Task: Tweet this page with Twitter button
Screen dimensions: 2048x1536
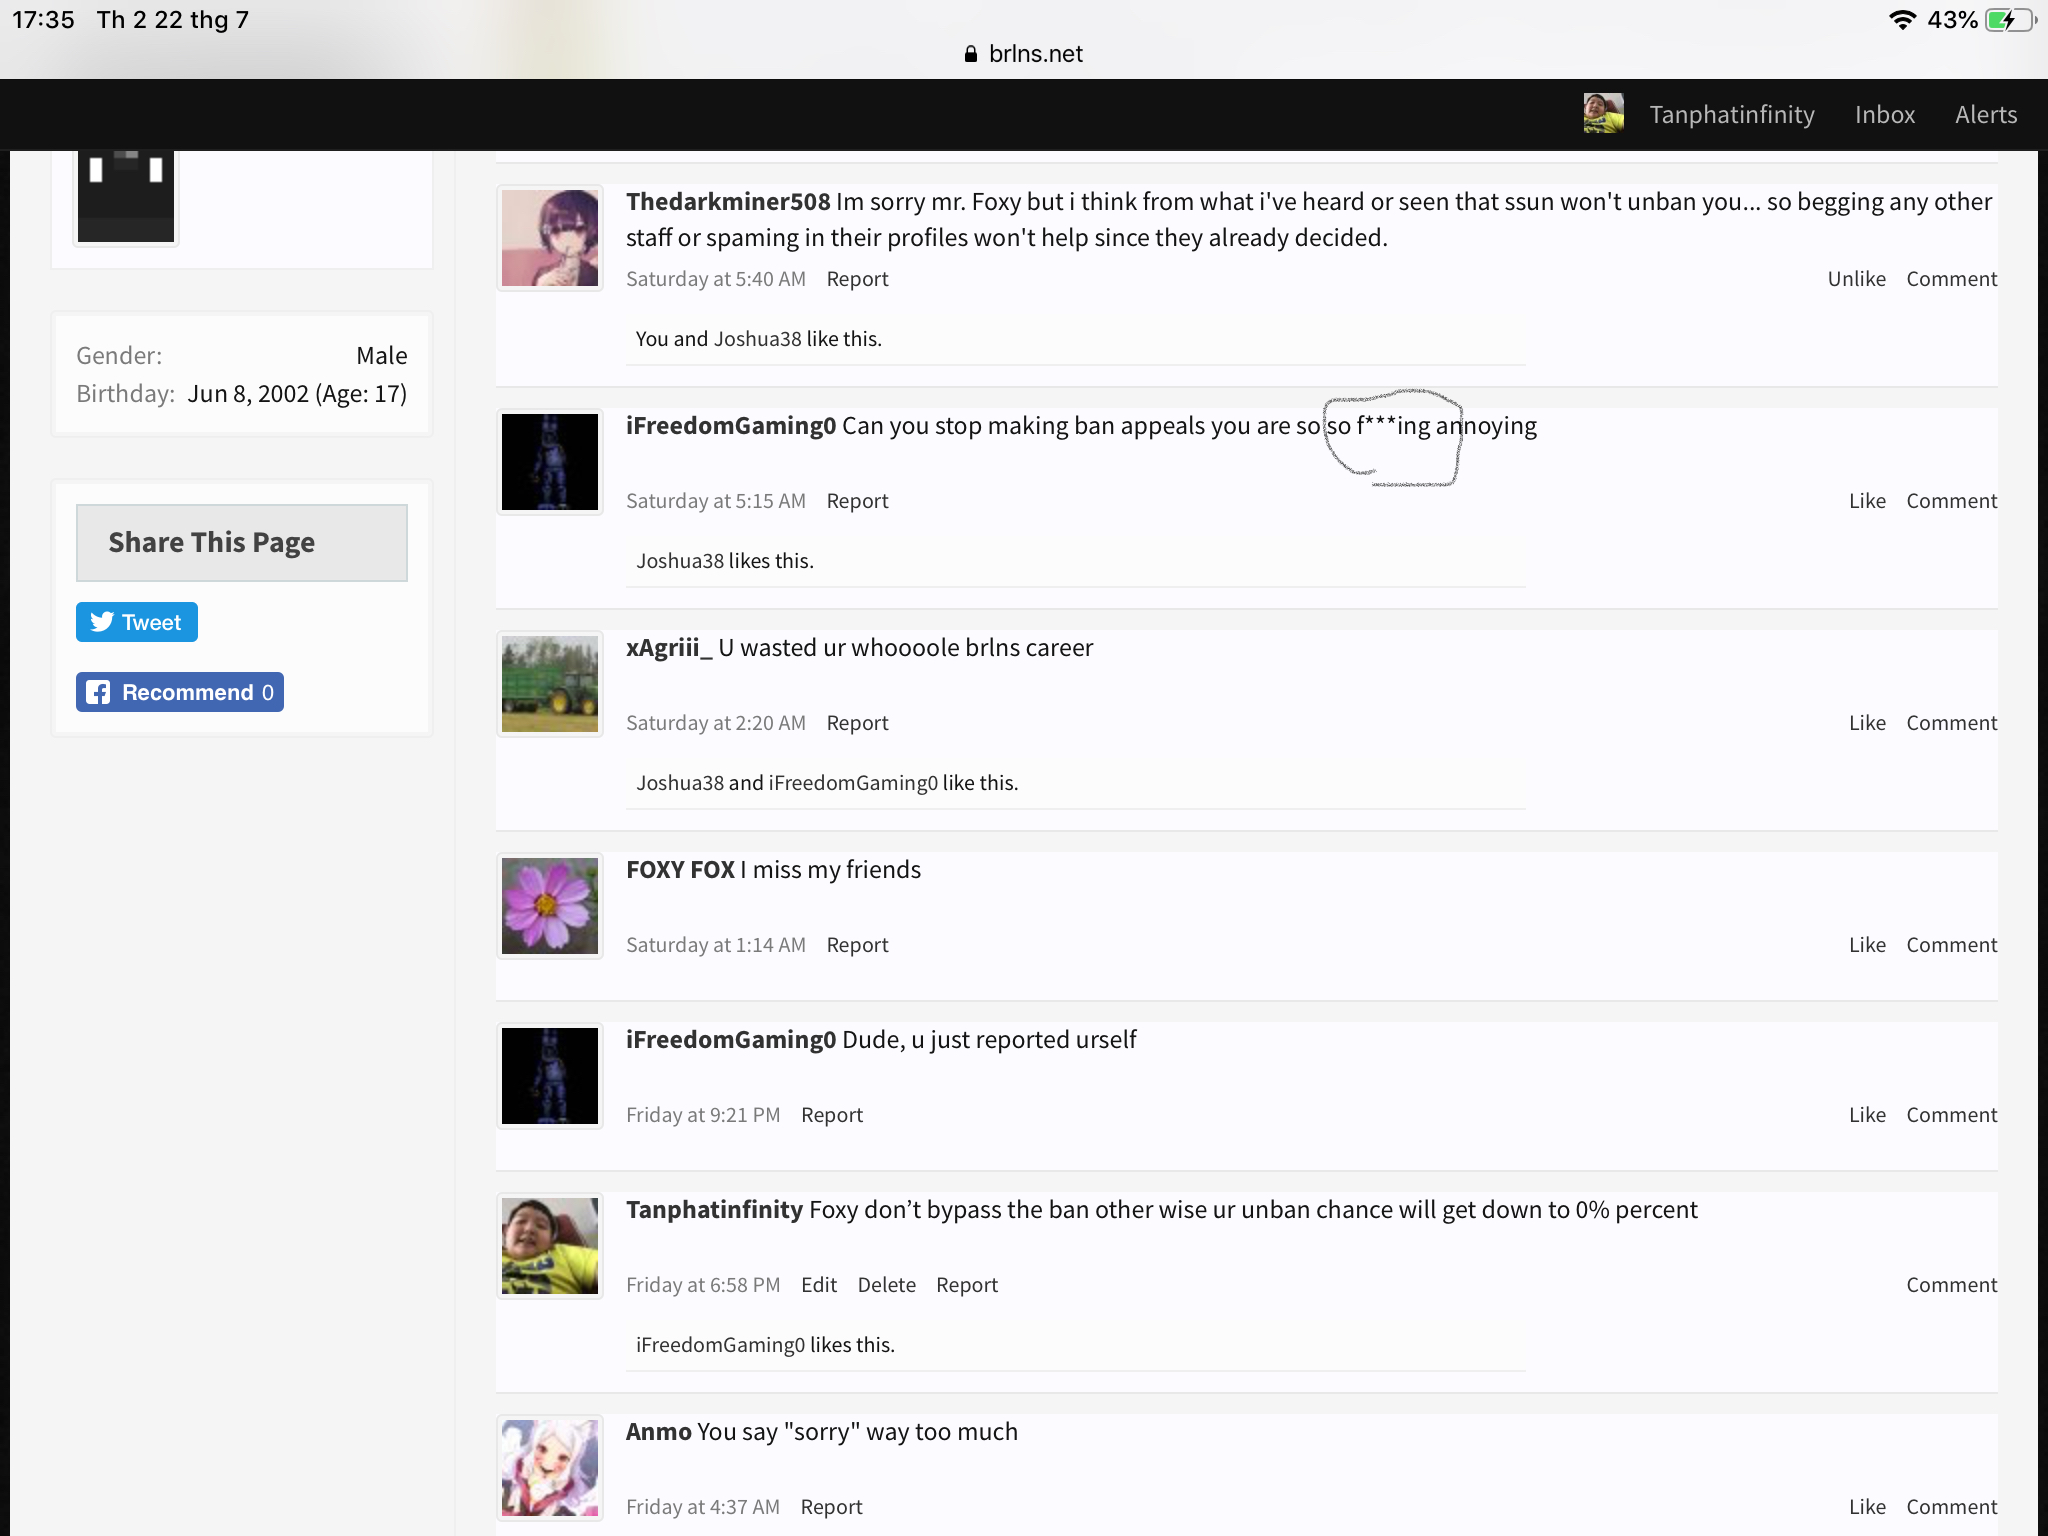Action: [x=137, y=622]
